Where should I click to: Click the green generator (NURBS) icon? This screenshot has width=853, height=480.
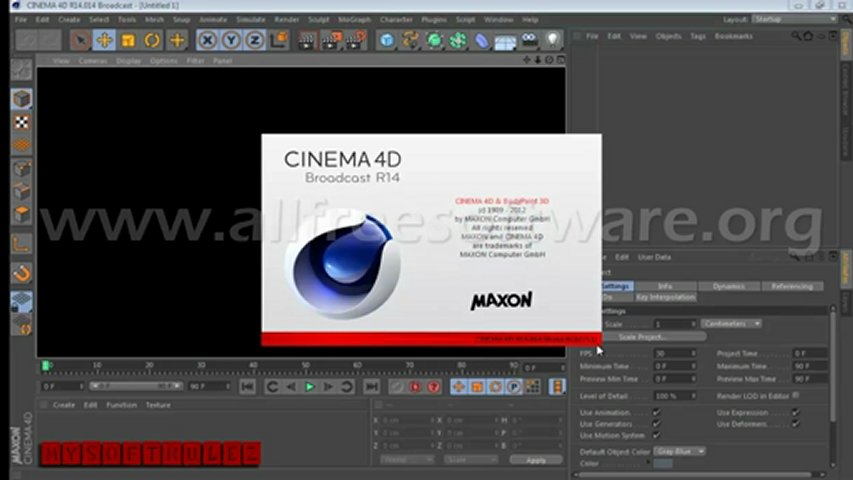tap(434, 40)
